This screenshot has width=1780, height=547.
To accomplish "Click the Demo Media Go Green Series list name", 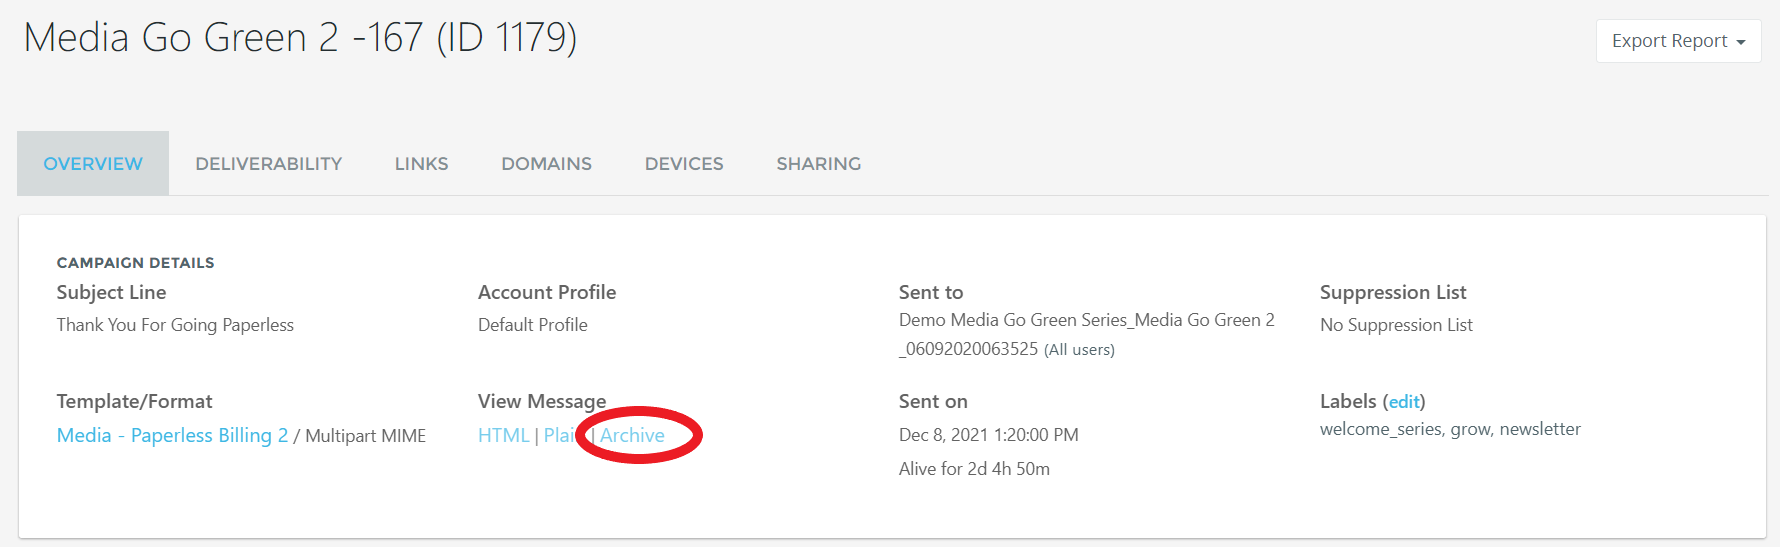I will click(1086, 320).
